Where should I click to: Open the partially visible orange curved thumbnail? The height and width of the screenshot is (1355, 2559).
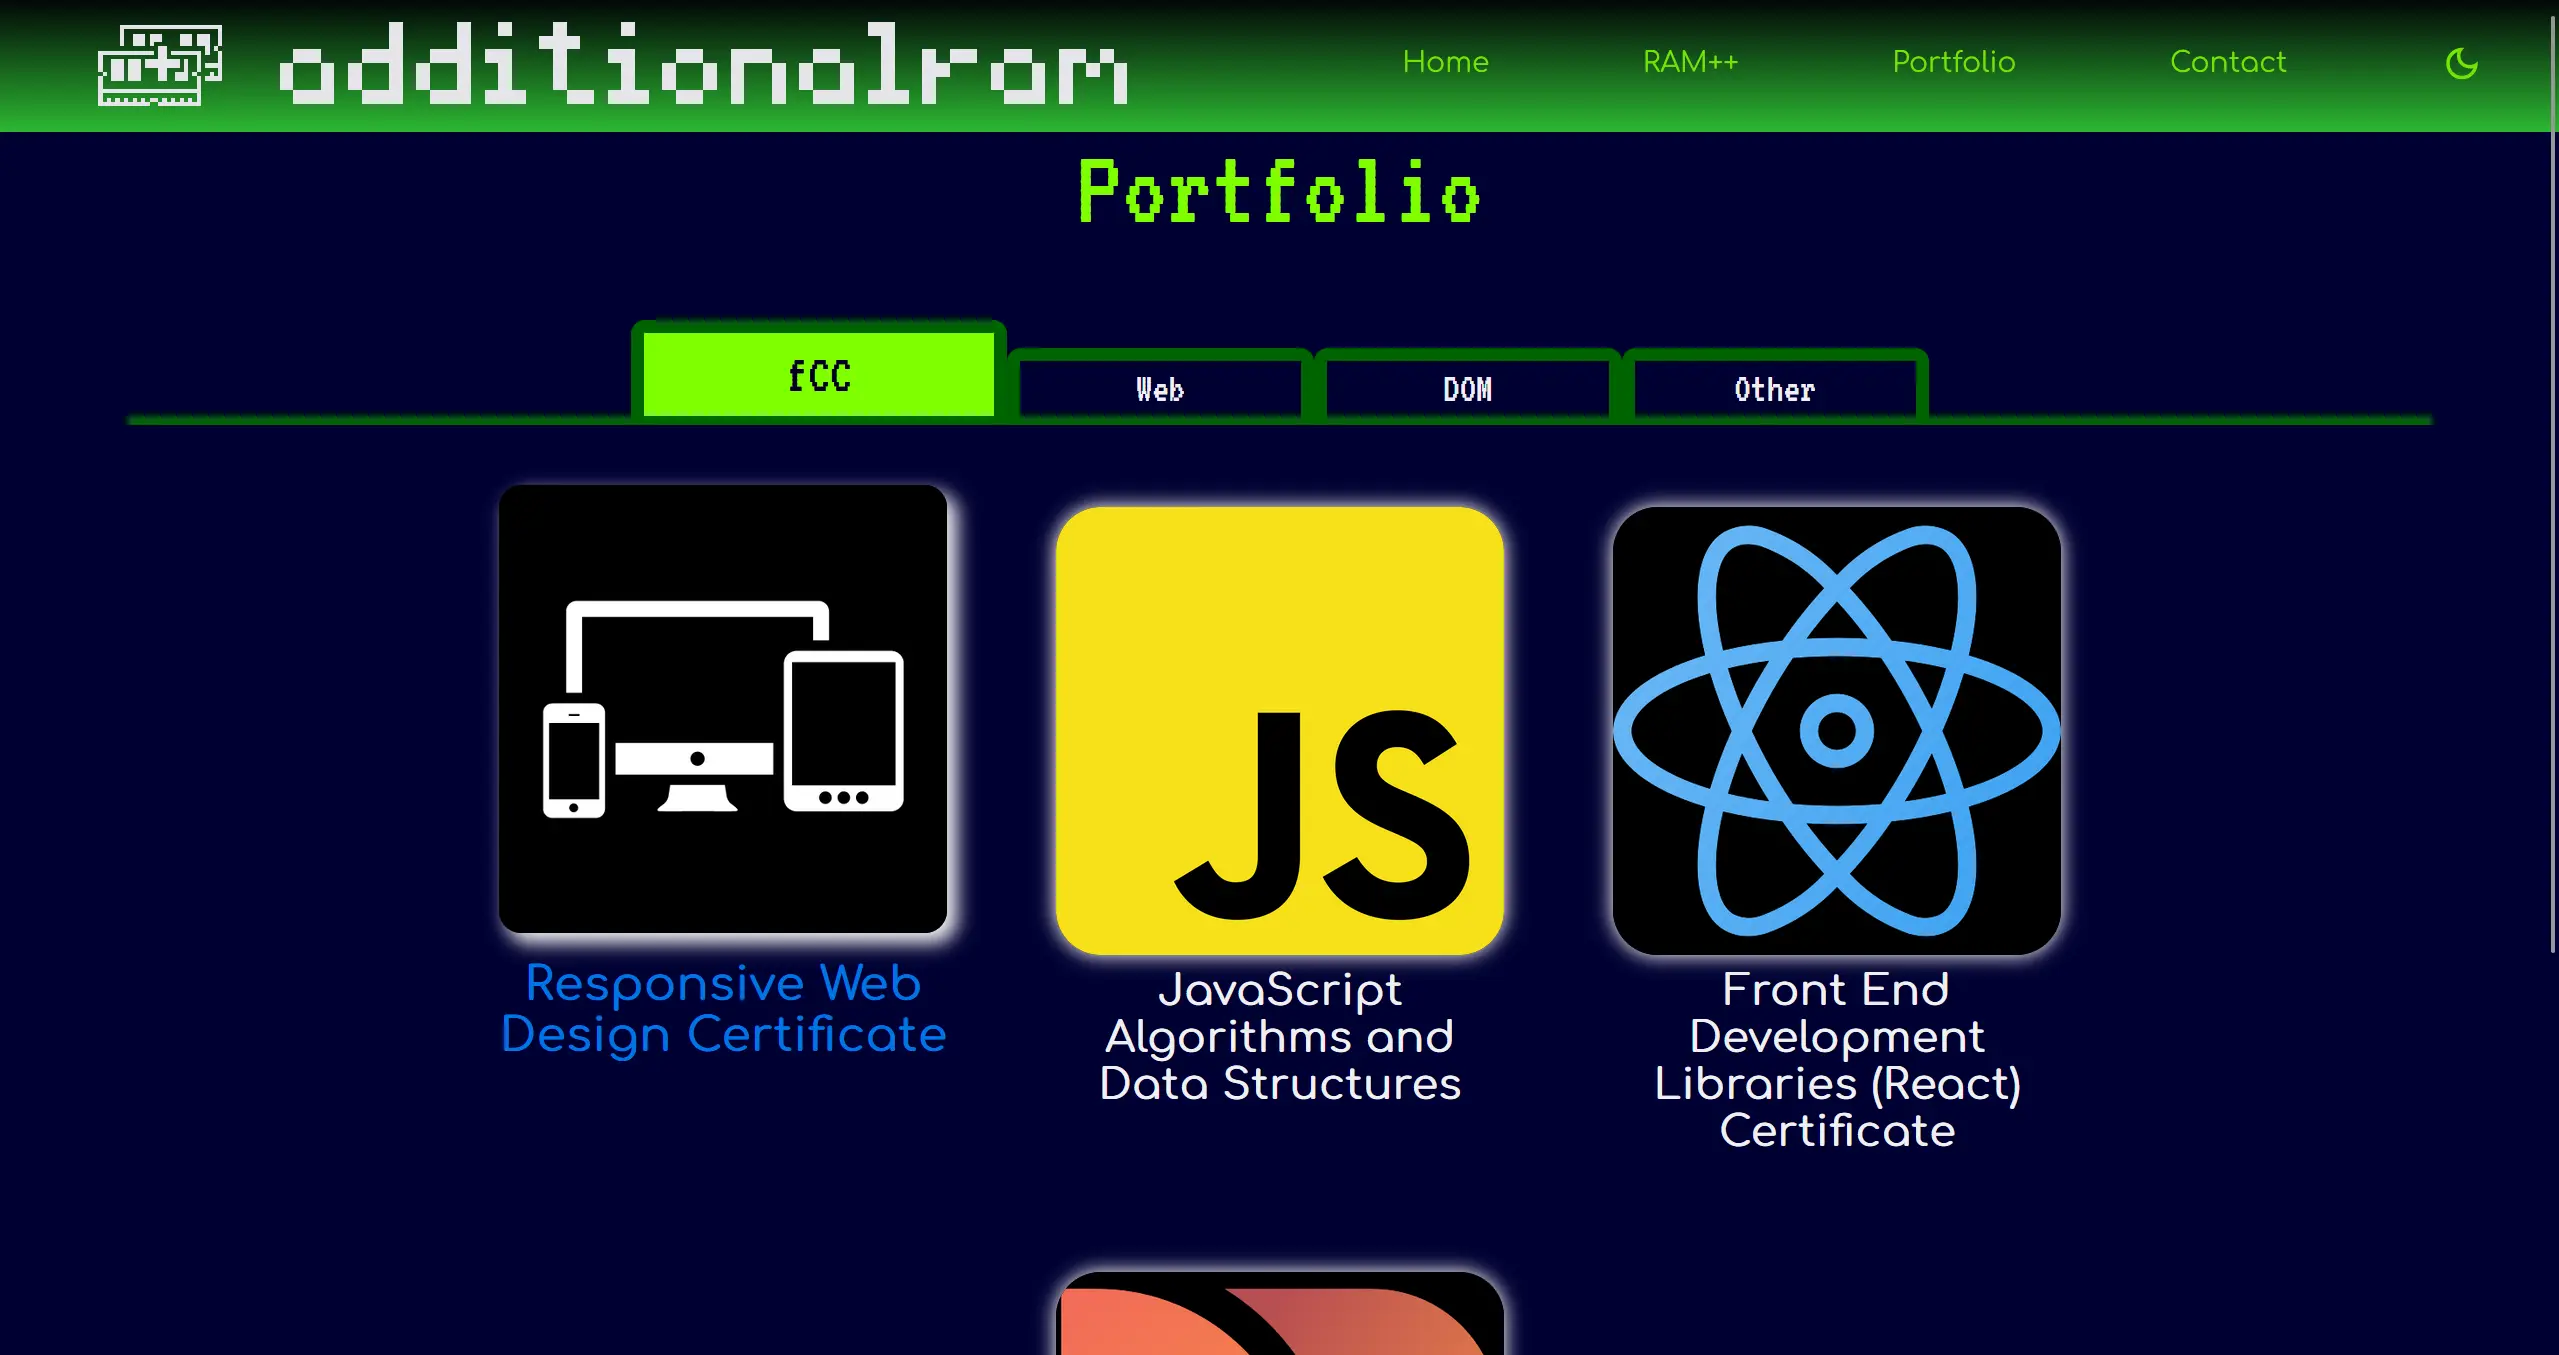[x=1279, y=1313]
